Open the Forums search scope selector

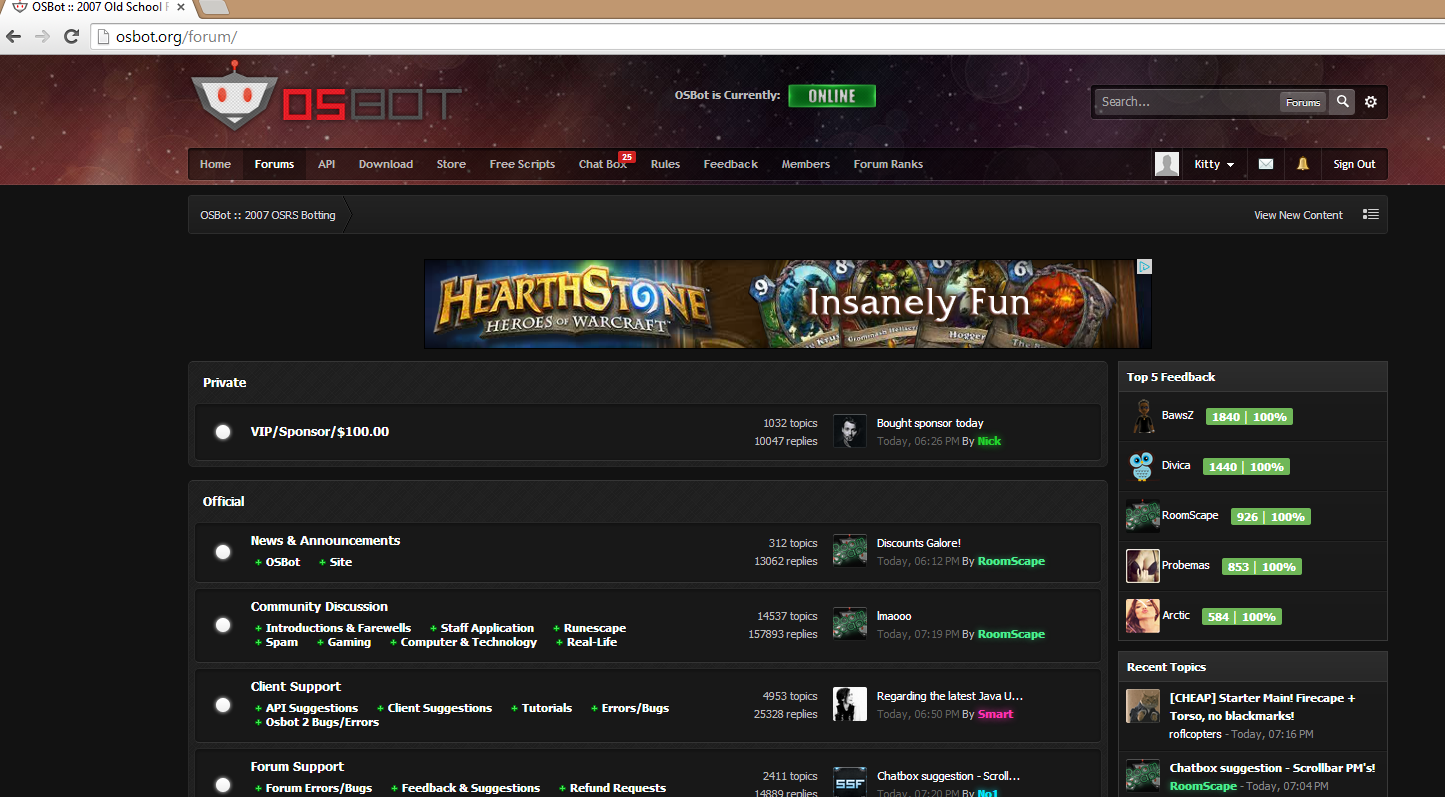(1303, 102)
